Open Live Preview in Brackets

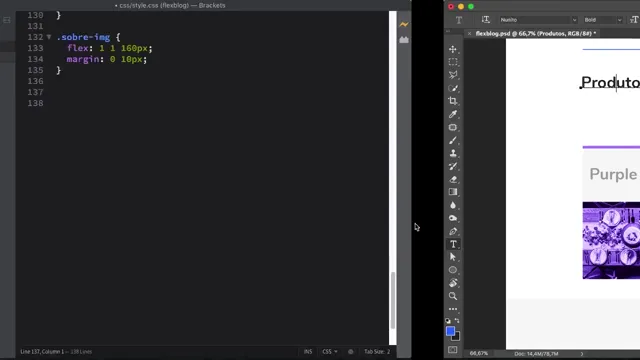pos(404,24)
